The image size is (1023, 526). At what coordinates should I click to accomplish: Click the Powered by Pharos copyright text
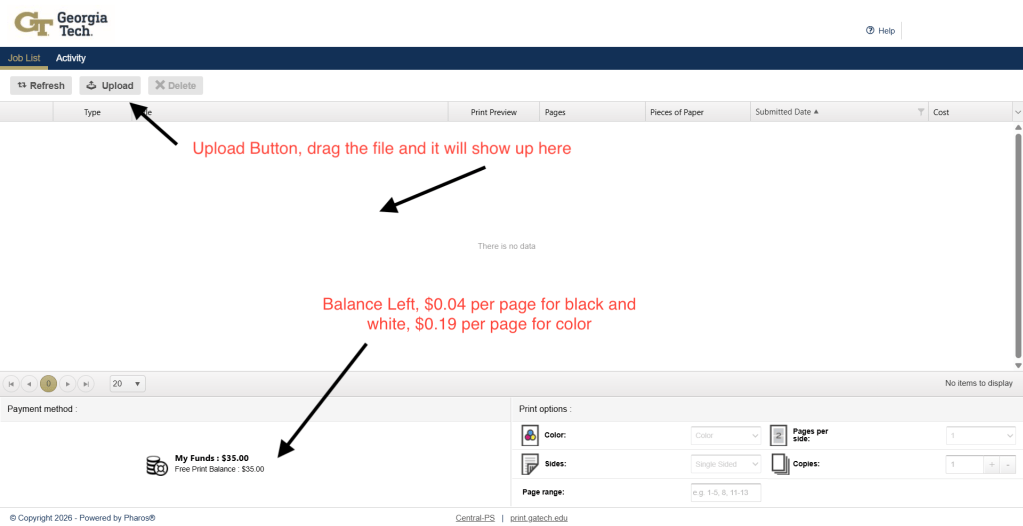tap(83, 518)
